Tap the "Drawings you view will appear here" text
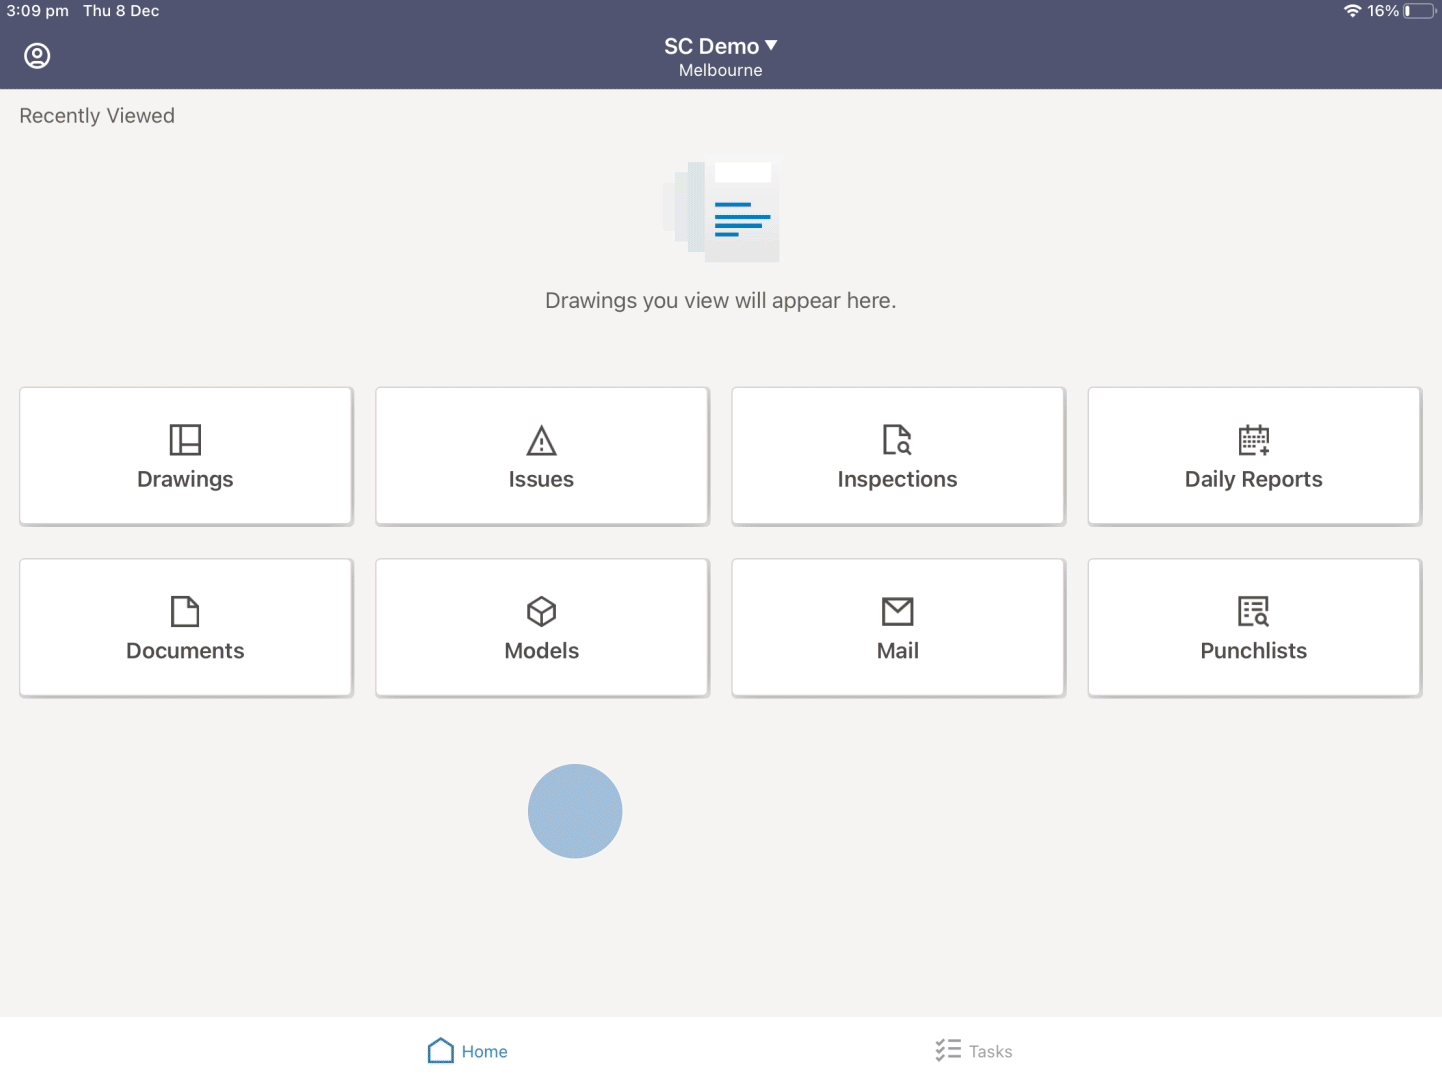The width and height of the screenshot is (1442, 1080). 720,301
